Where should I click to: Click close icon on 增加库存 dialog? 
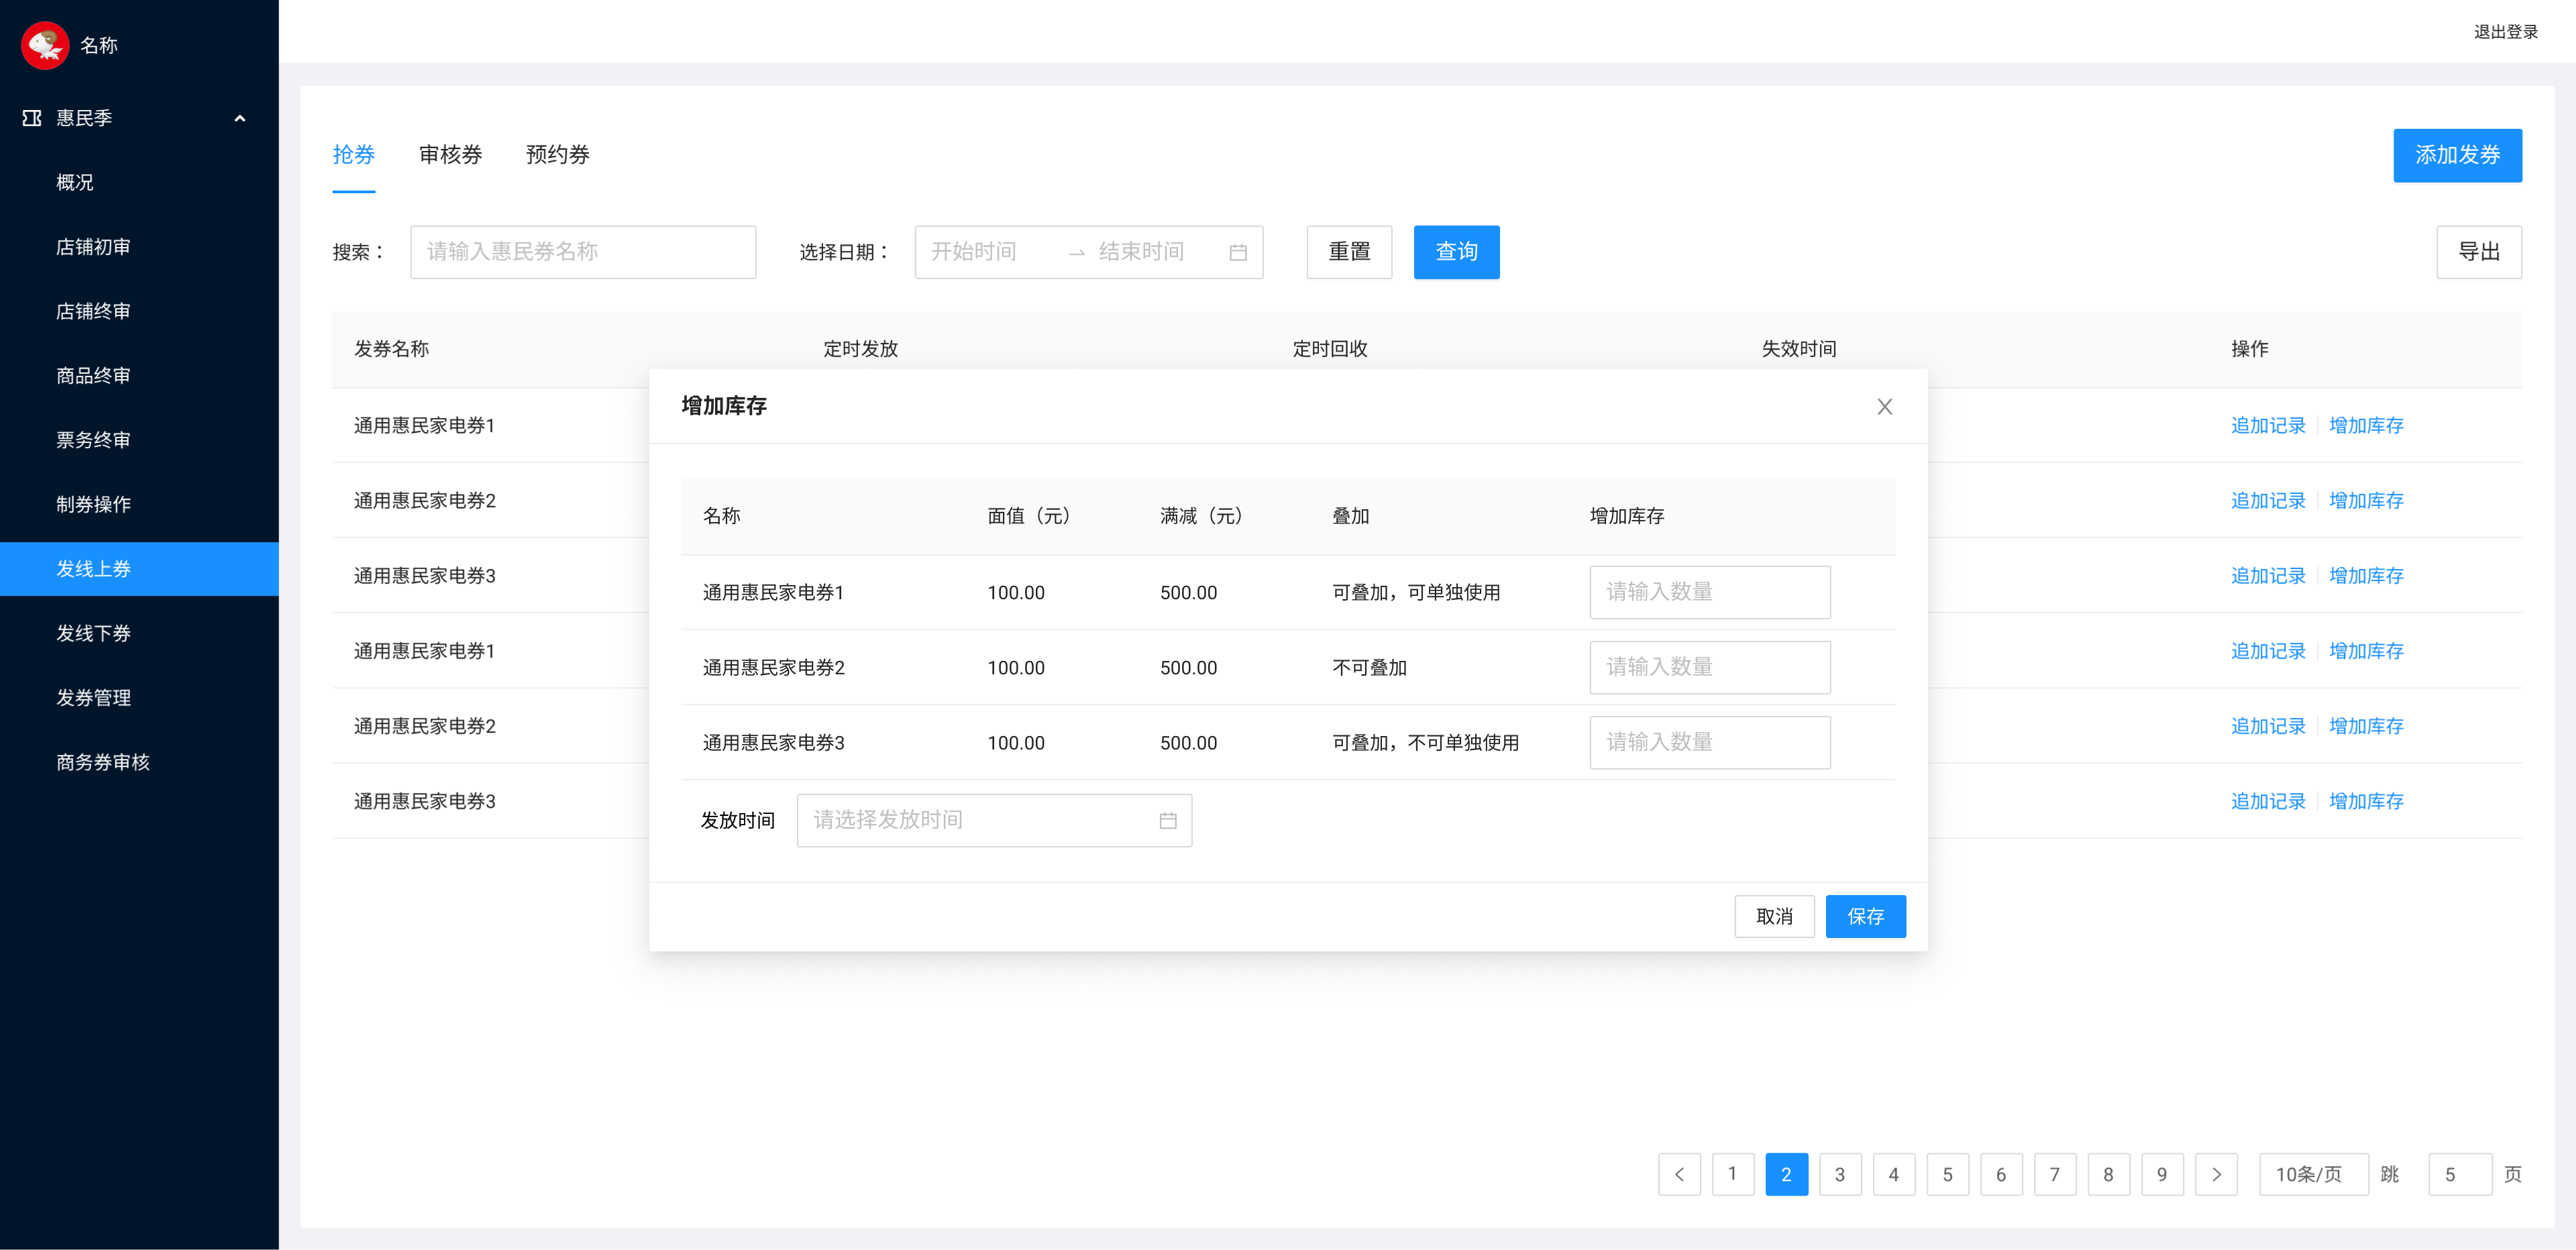[x=1884, y=407]
